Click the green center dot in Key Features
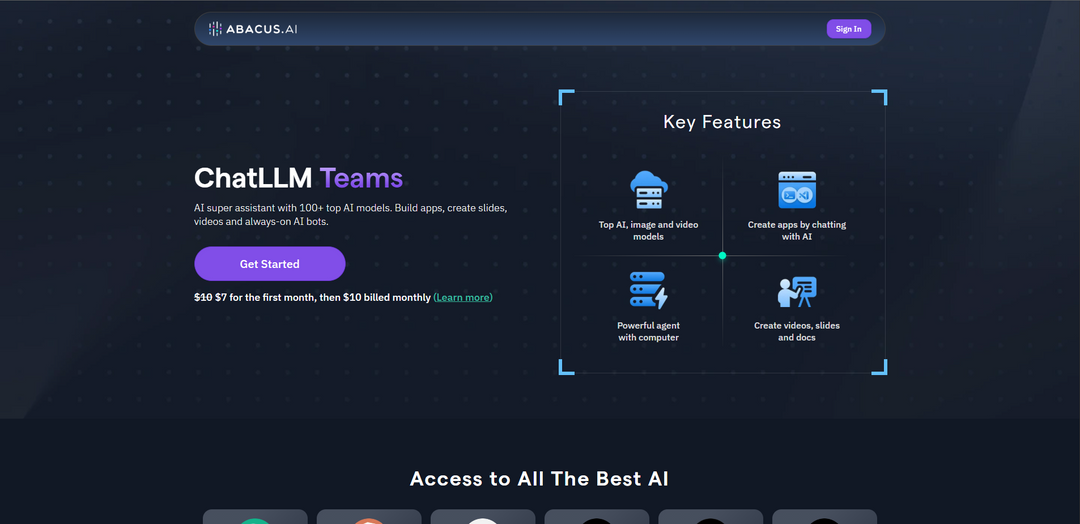 722,255
